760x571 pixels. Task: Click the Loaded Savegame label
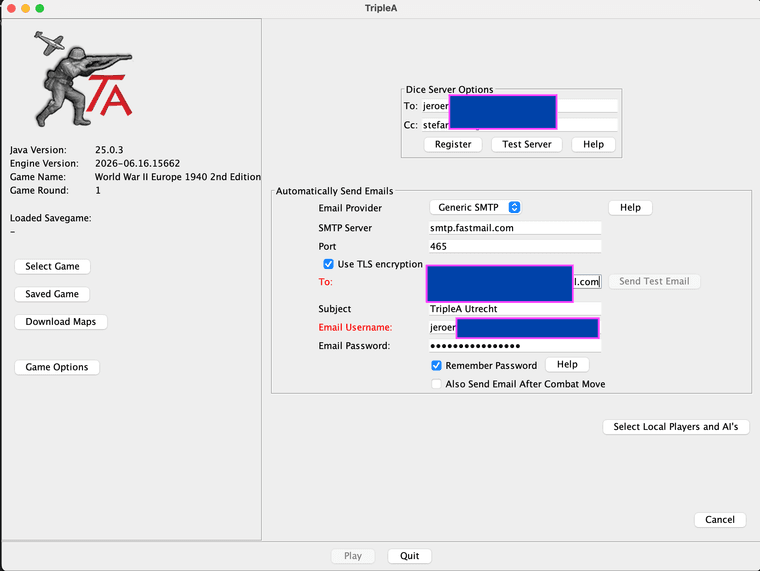point(50,218)
